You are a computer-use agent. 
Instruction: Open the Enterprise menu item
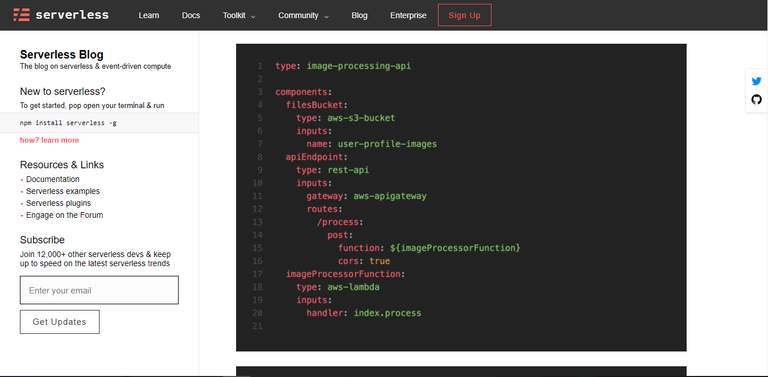408,15
